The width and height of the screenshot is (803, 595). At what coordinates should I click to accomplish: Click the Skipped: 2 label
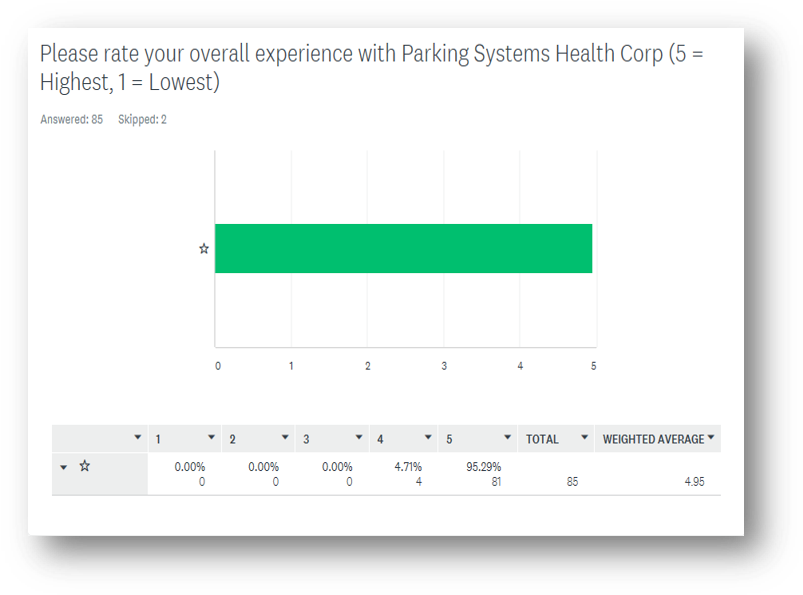142,120
